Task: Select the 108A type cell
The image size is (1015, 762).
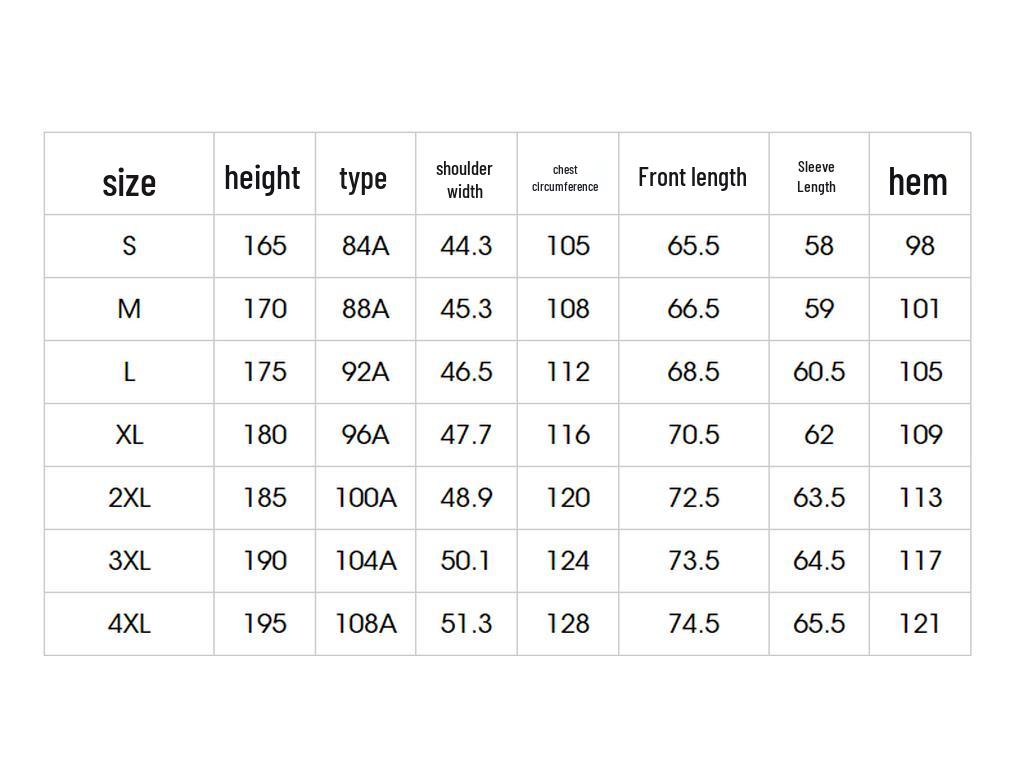Action: click(x=365, y=624)
